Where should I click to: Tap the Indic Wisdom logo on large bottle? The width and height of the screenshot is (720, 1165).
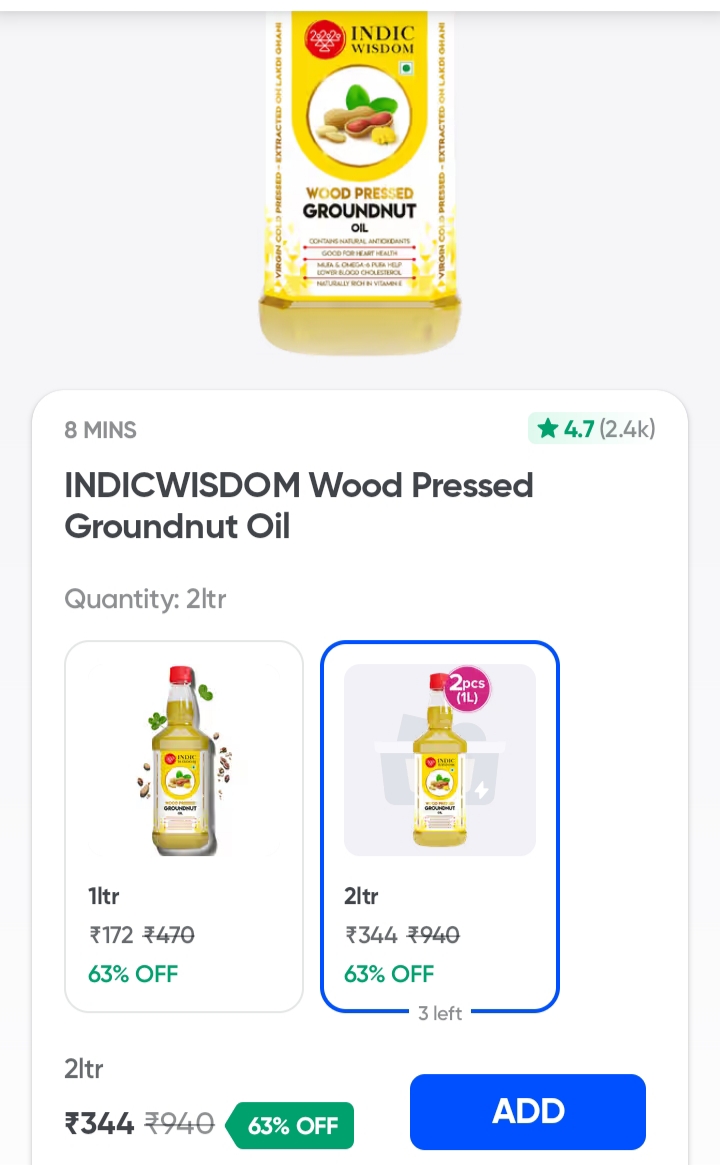(x=360, y=41)
